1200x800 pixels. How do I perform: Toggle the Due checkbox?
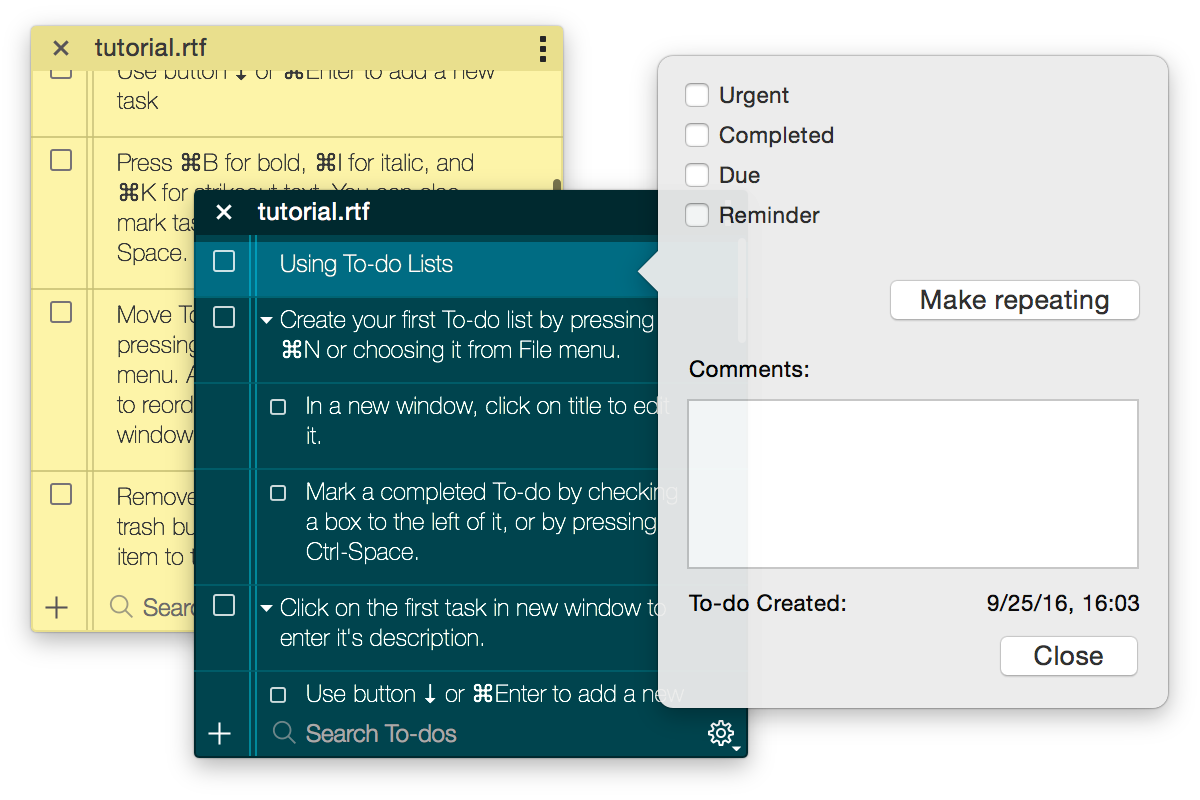coord(697,176)
